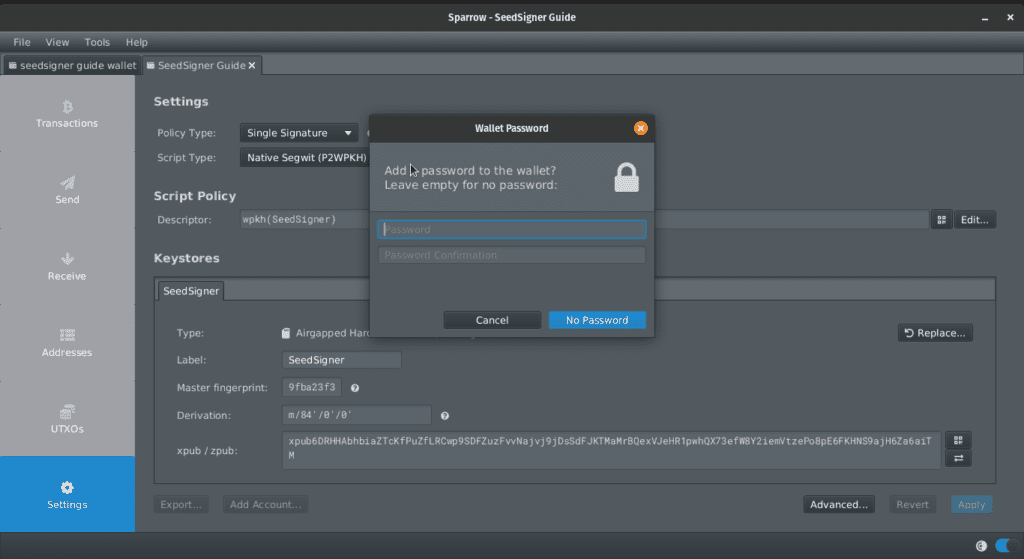The image size is (1024, 559).
Task: Minimize the Sparrow window
Action: pyautogui.click(x=985, y=18)
